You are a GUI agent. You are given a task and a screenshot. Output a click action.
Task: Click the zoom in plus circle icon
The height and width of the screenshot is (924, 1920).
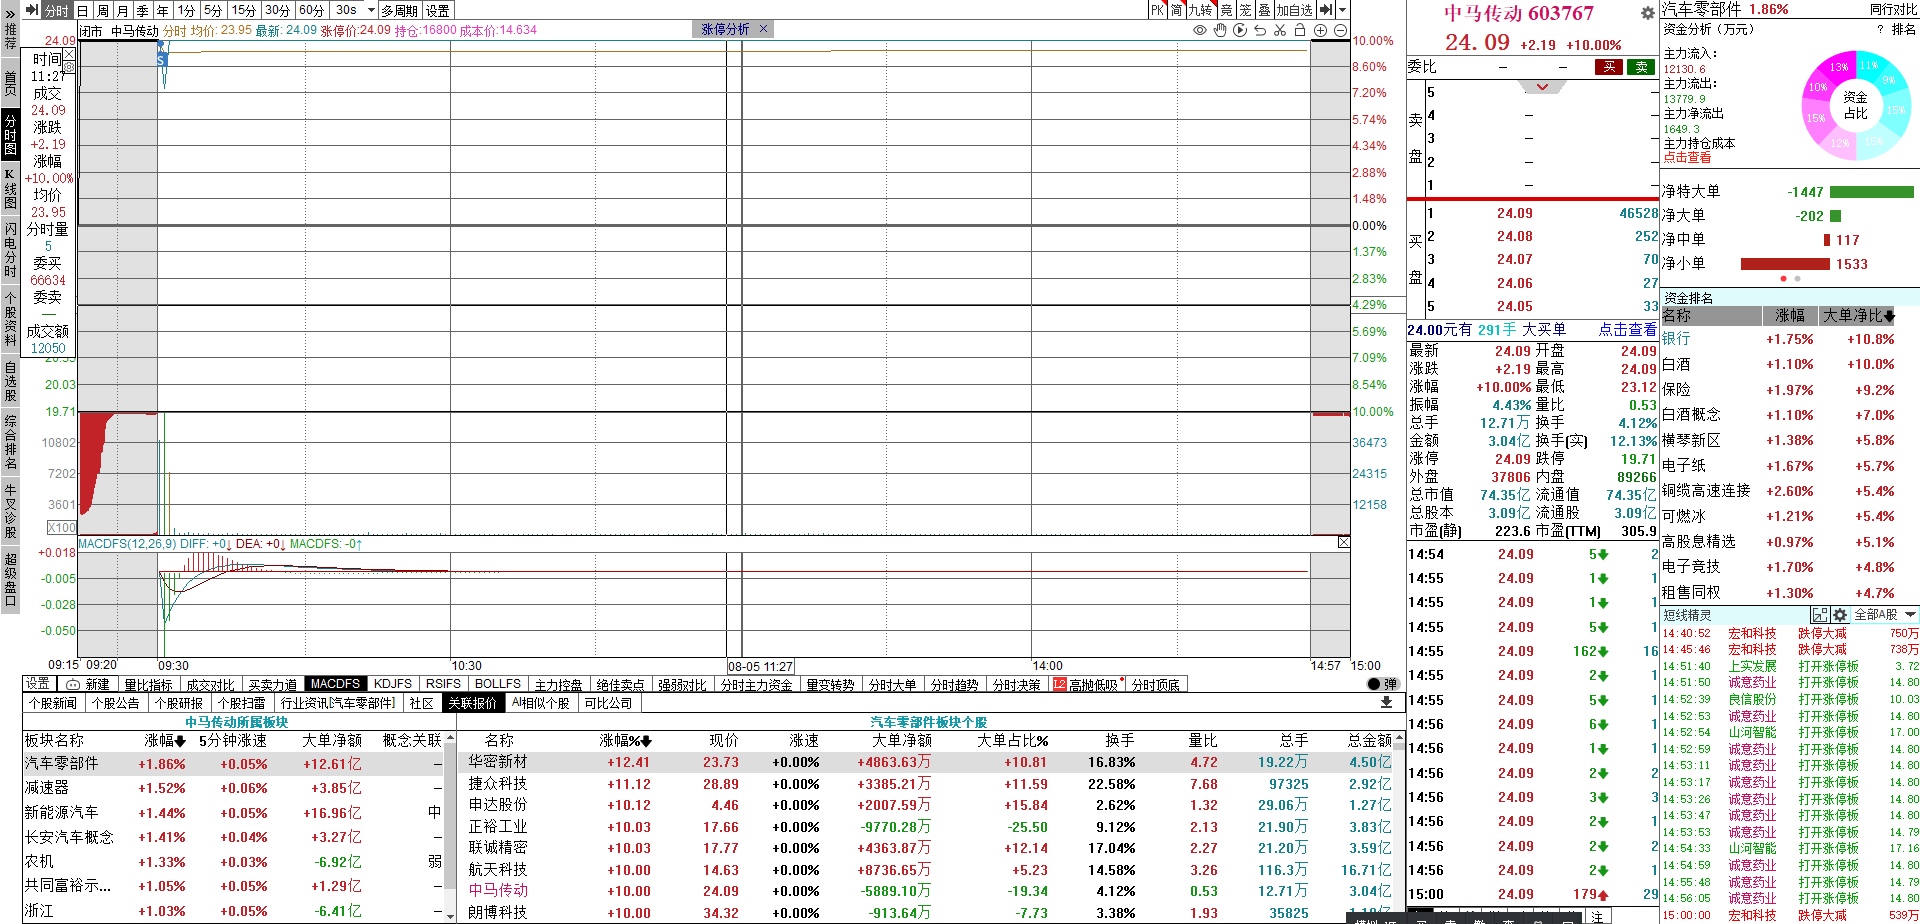coord(1320,30)
